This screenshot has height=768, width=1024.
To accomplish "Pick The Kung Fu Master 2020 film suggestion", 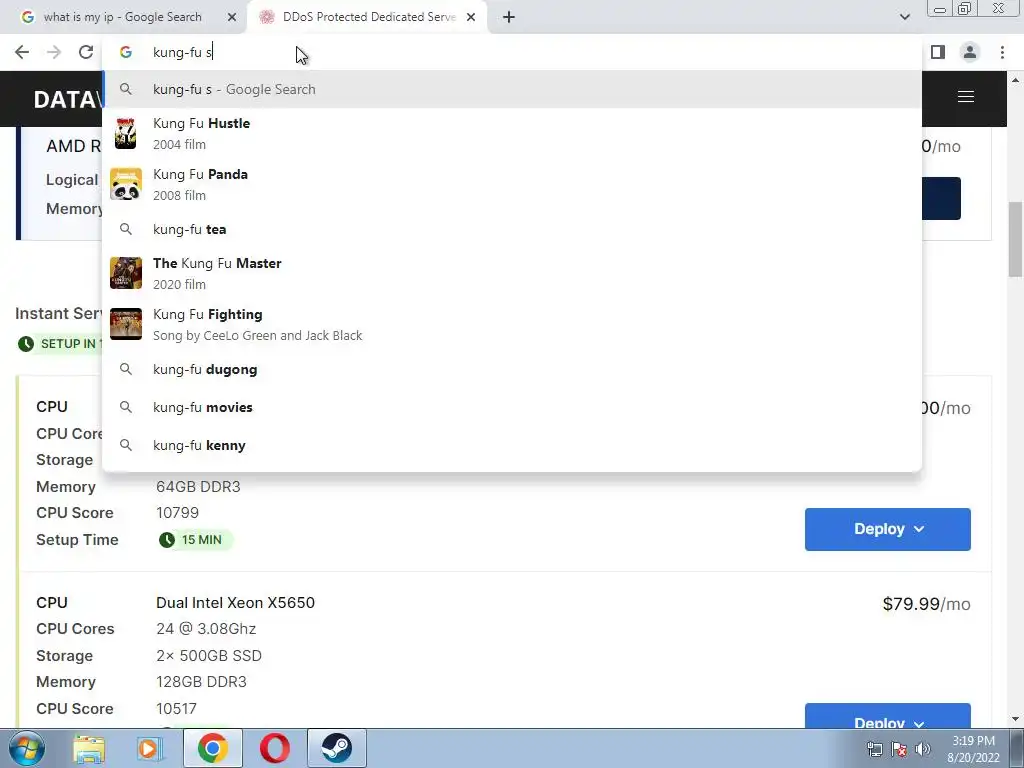I will [x=513, y=273].
